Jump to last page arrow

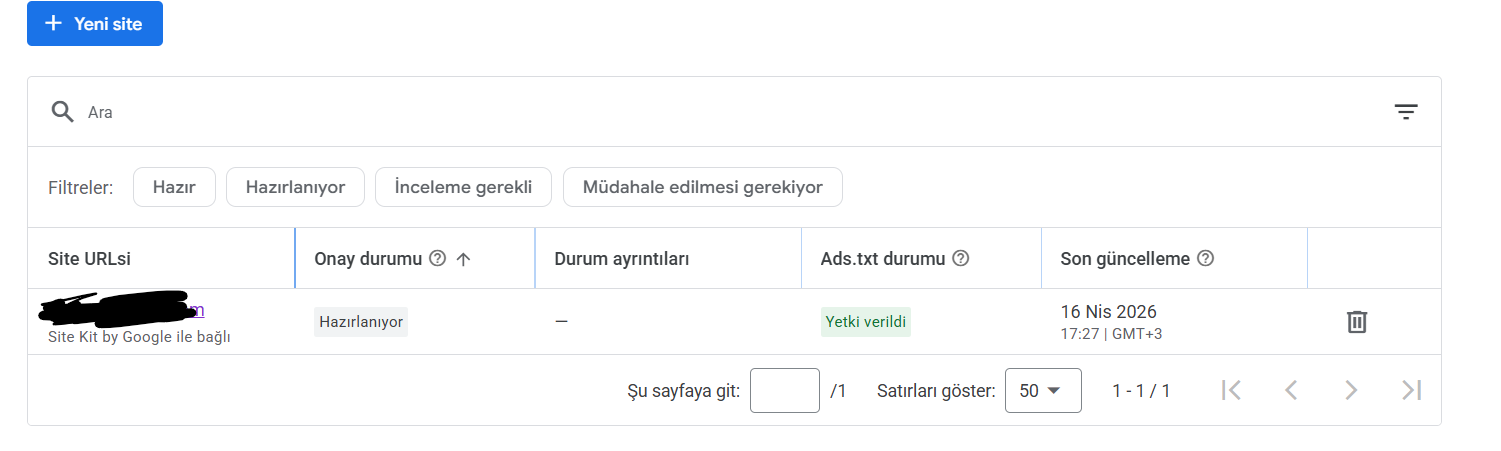point(1412,390)
